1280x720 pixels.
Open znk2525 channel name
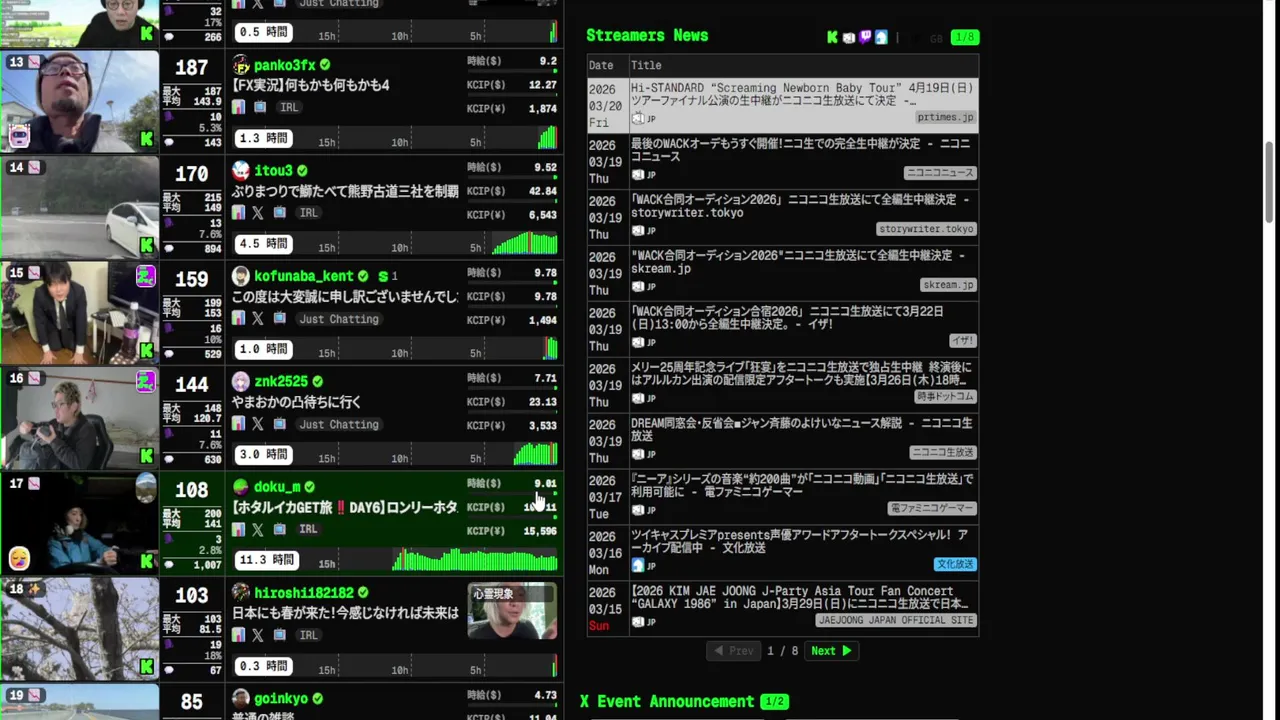[x=281, y=382]
